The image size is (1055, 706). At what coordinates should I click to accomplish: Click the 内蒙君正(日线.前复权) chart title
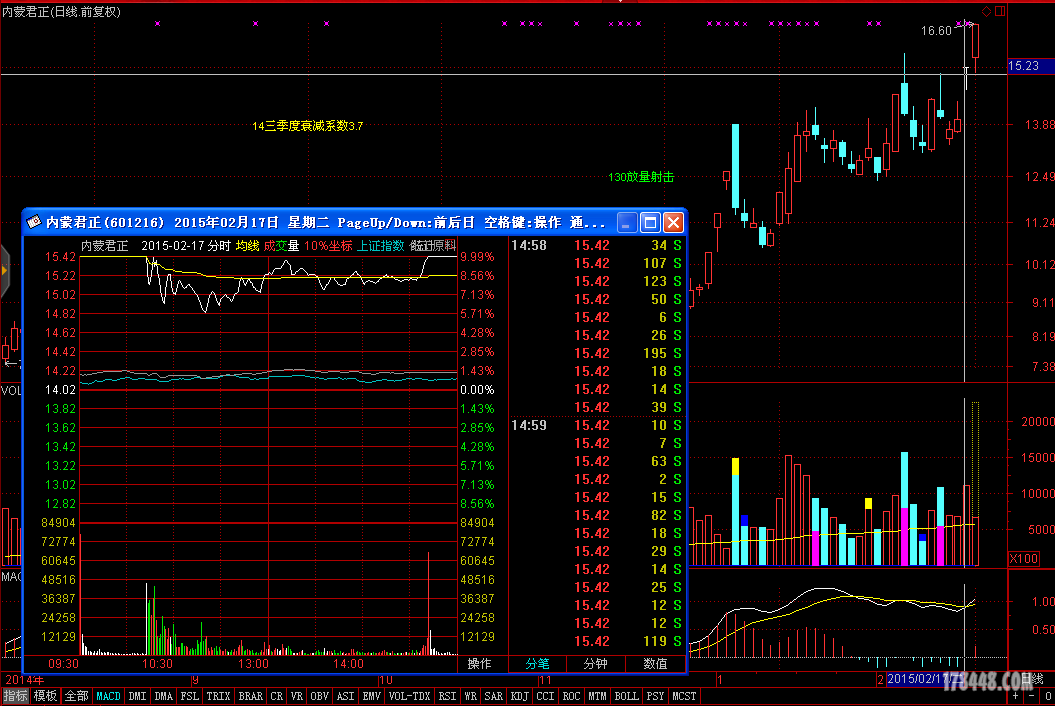pyautogui.click(x=61, y=11)
